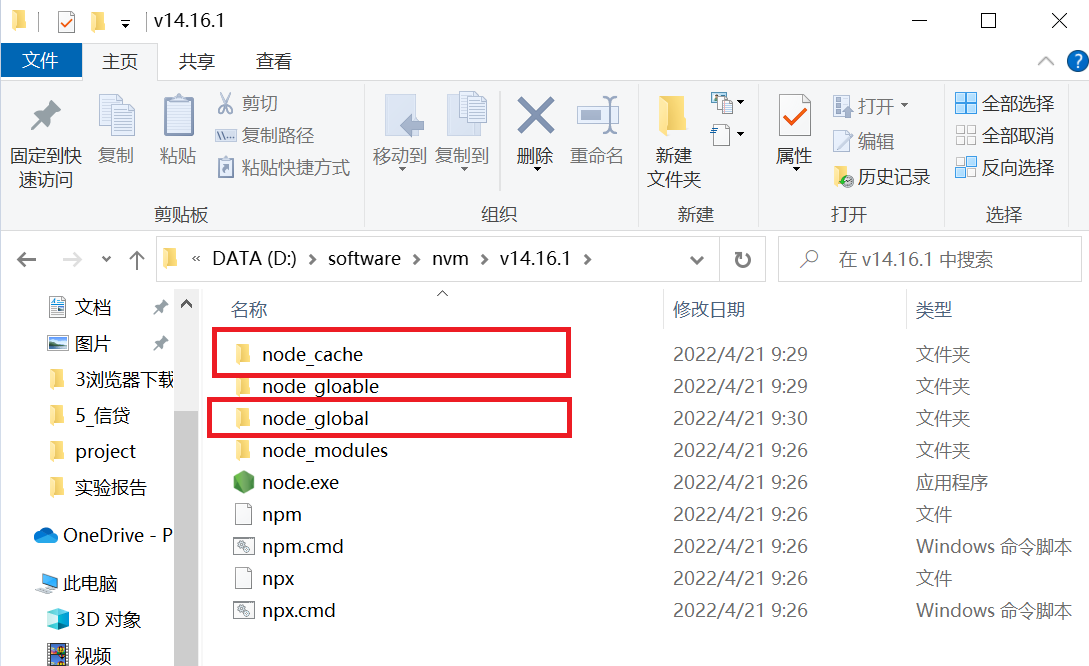Open the project folder in sidebar

point(105,451)
